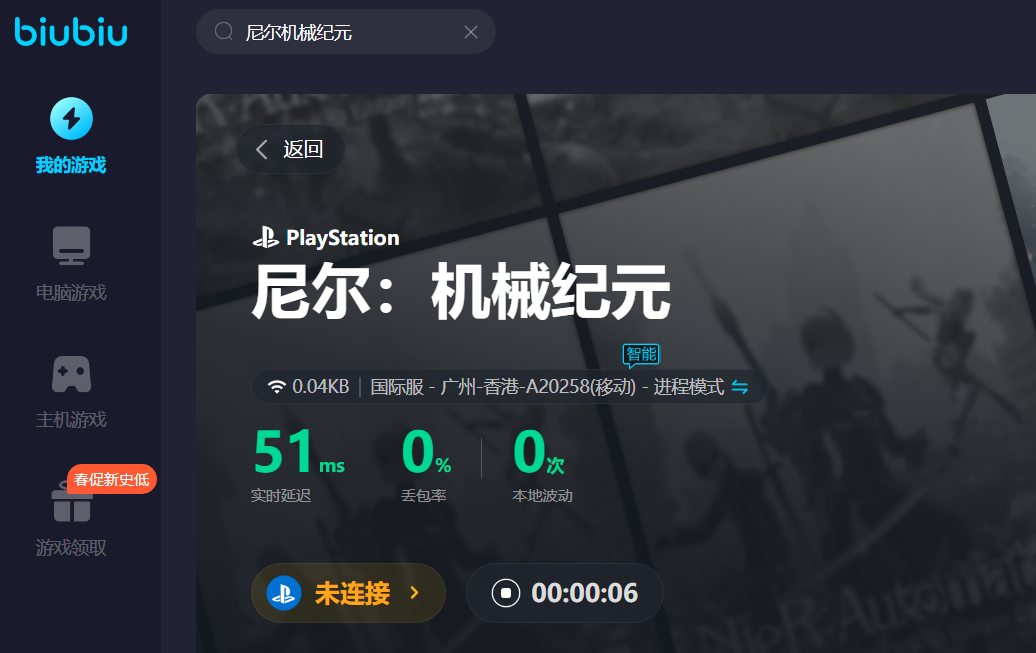Select the PC Games monitor icon
Image resolution: width=1036 pixels, height=653 pixels.
(71, 245)
